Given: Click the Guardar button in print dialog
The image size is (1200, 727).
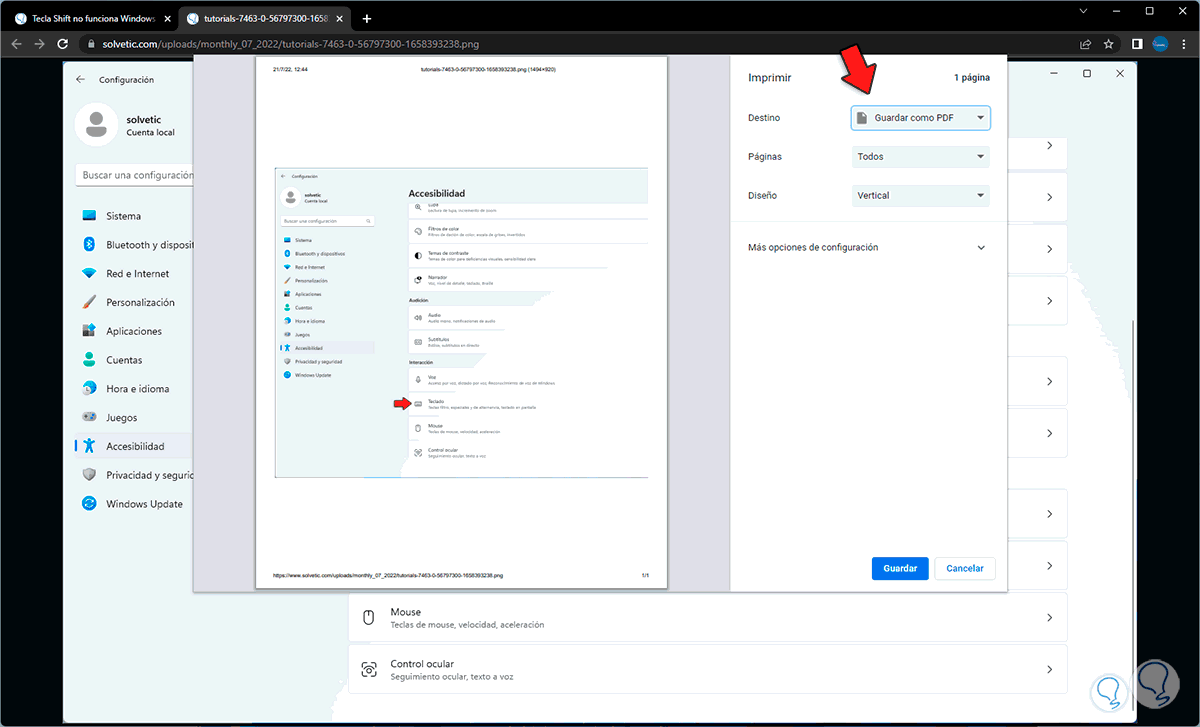Looking at the screenshot, I should 900,568.
